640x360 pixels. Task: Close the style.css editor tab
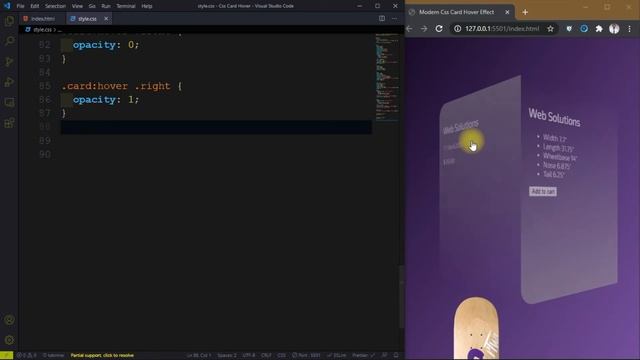(x=106, y=18)
